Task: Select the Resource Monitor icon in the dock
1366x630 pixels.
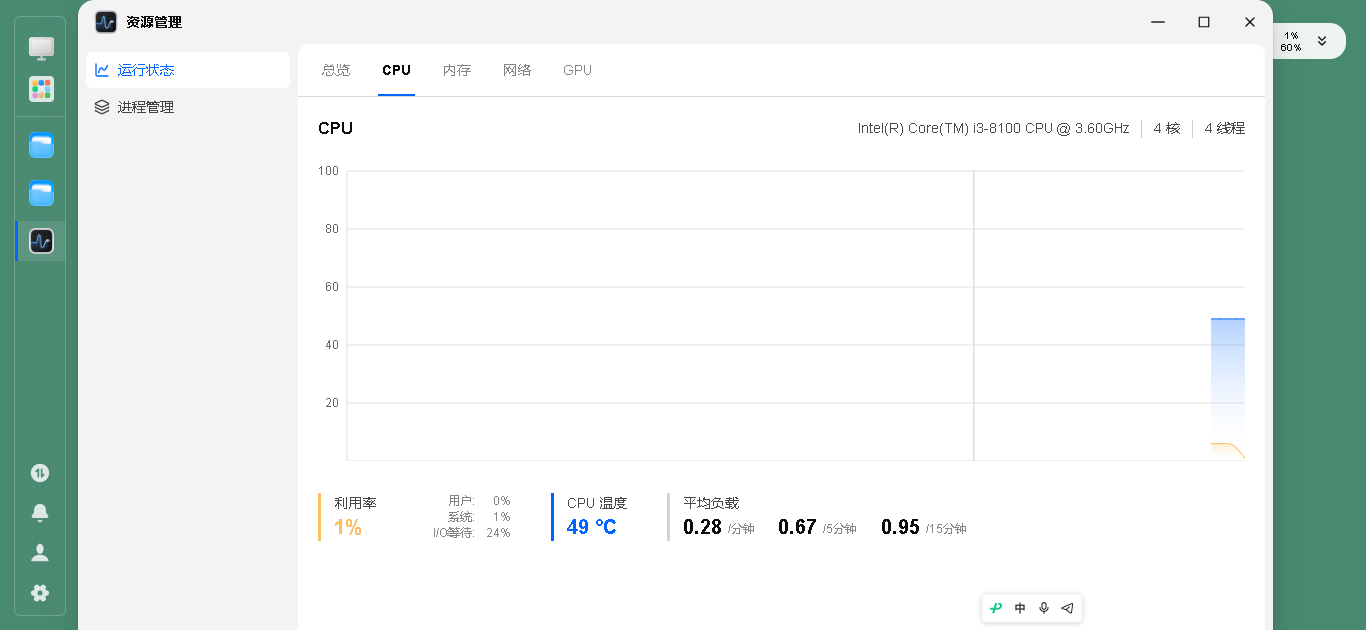Action: click(x=41, y=241)
